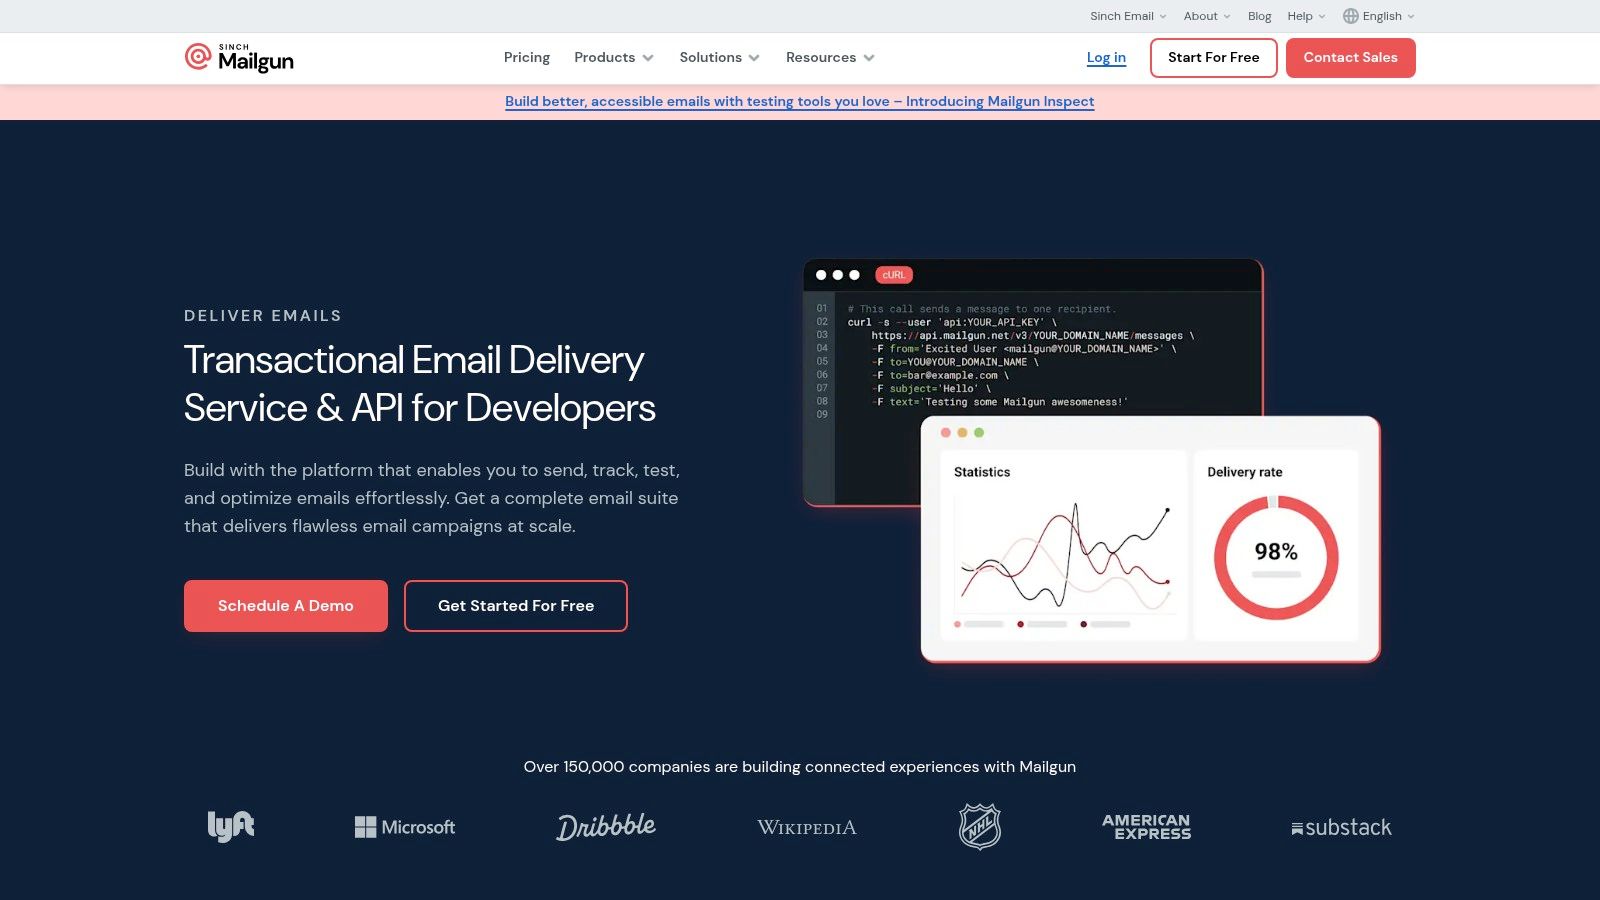Image resolution: width=1600 pixels, height=900 pixels.
Task: Click the 'Statistics' card title
Action: [982, 472]
